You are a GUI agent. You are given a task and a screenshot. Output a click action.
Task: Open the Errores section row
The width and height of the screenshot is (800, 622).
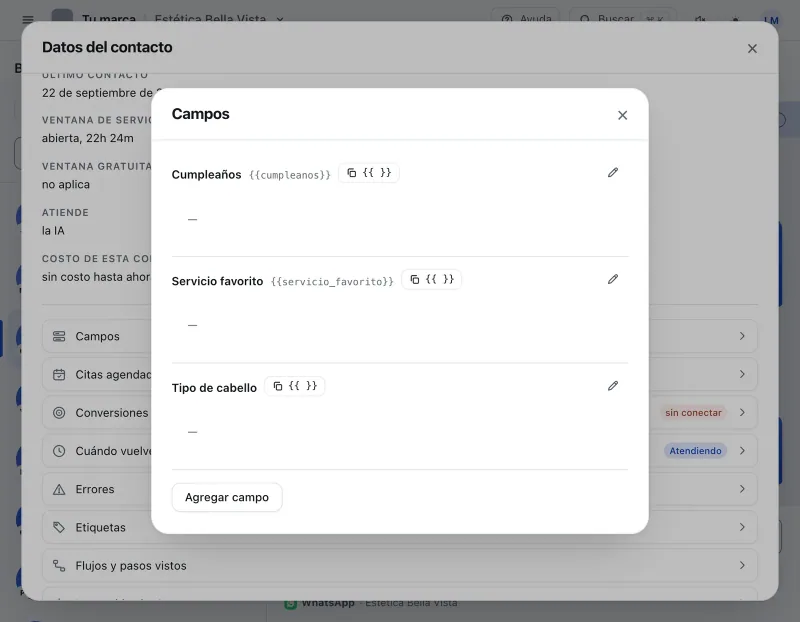(x=399, y=489)
